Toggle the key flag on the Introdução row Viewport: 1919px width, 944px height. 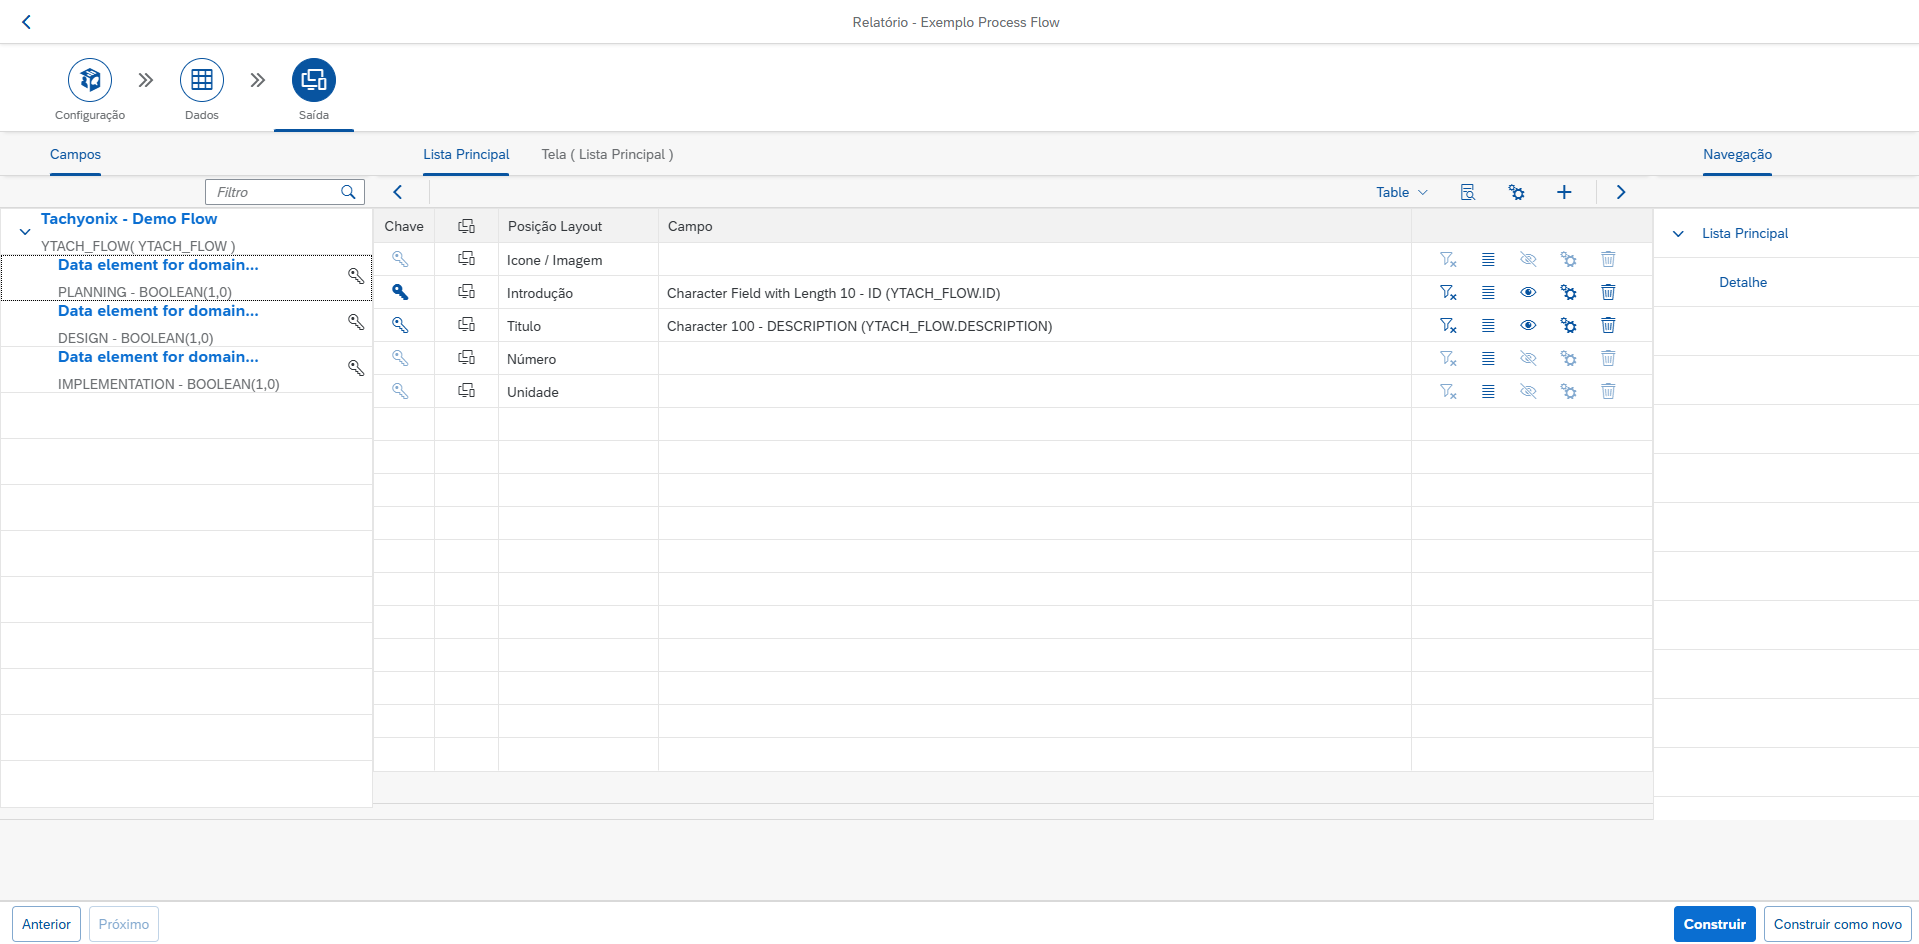click(400, 292)
